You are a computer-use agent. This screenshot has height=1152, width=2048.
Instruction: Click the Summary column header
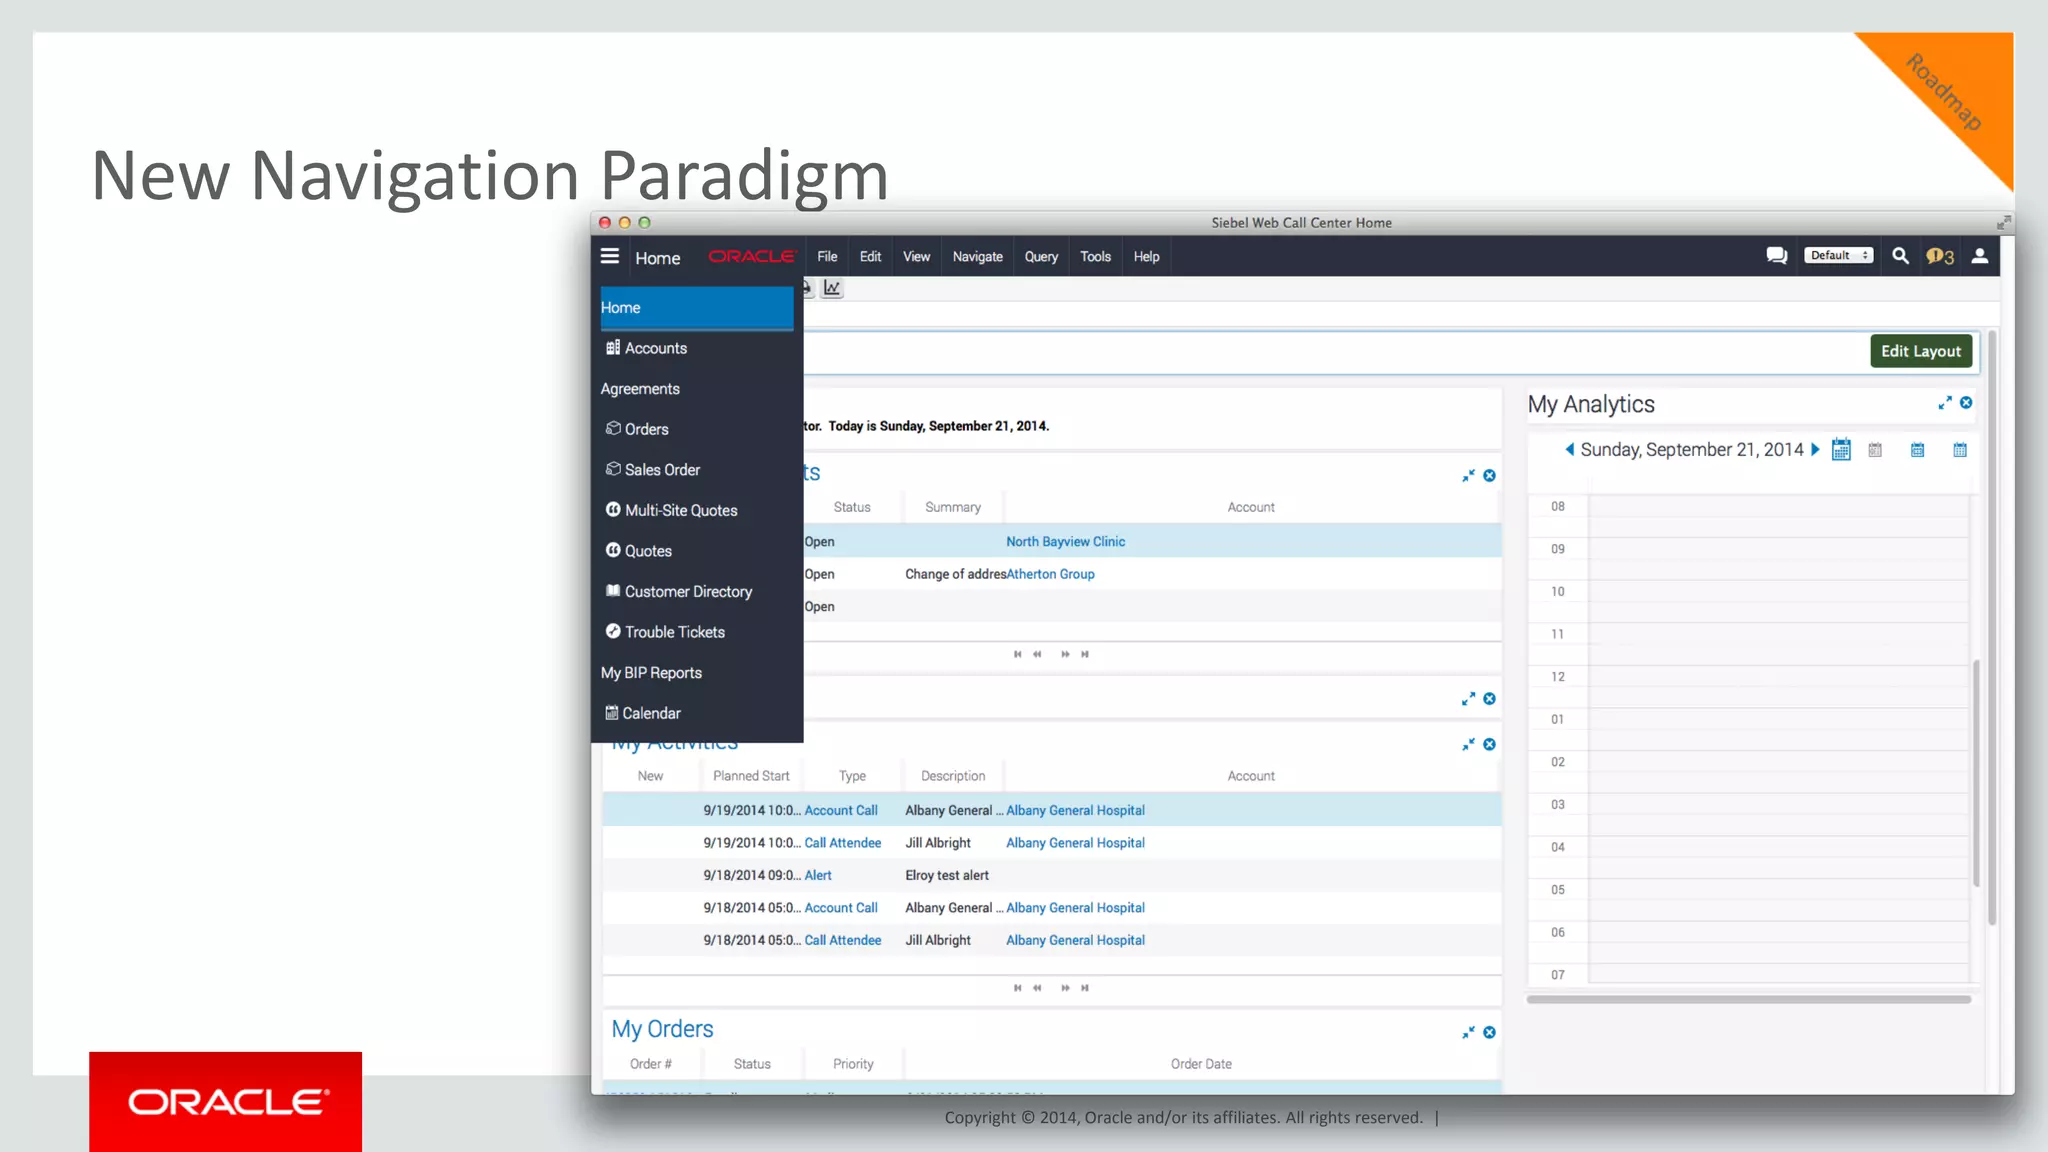tap(953, 508)
